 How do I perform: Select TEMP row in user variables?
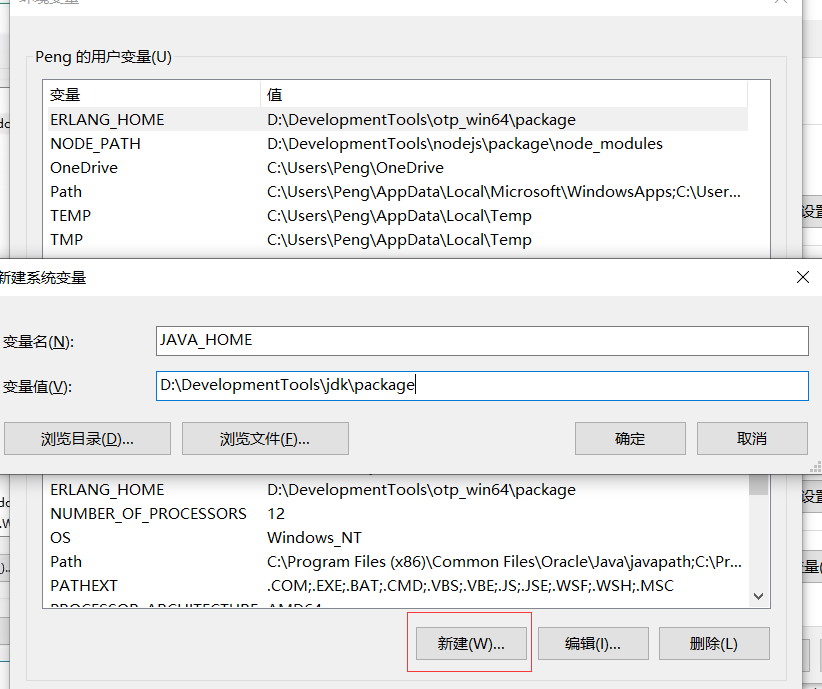tap(398, 216)
